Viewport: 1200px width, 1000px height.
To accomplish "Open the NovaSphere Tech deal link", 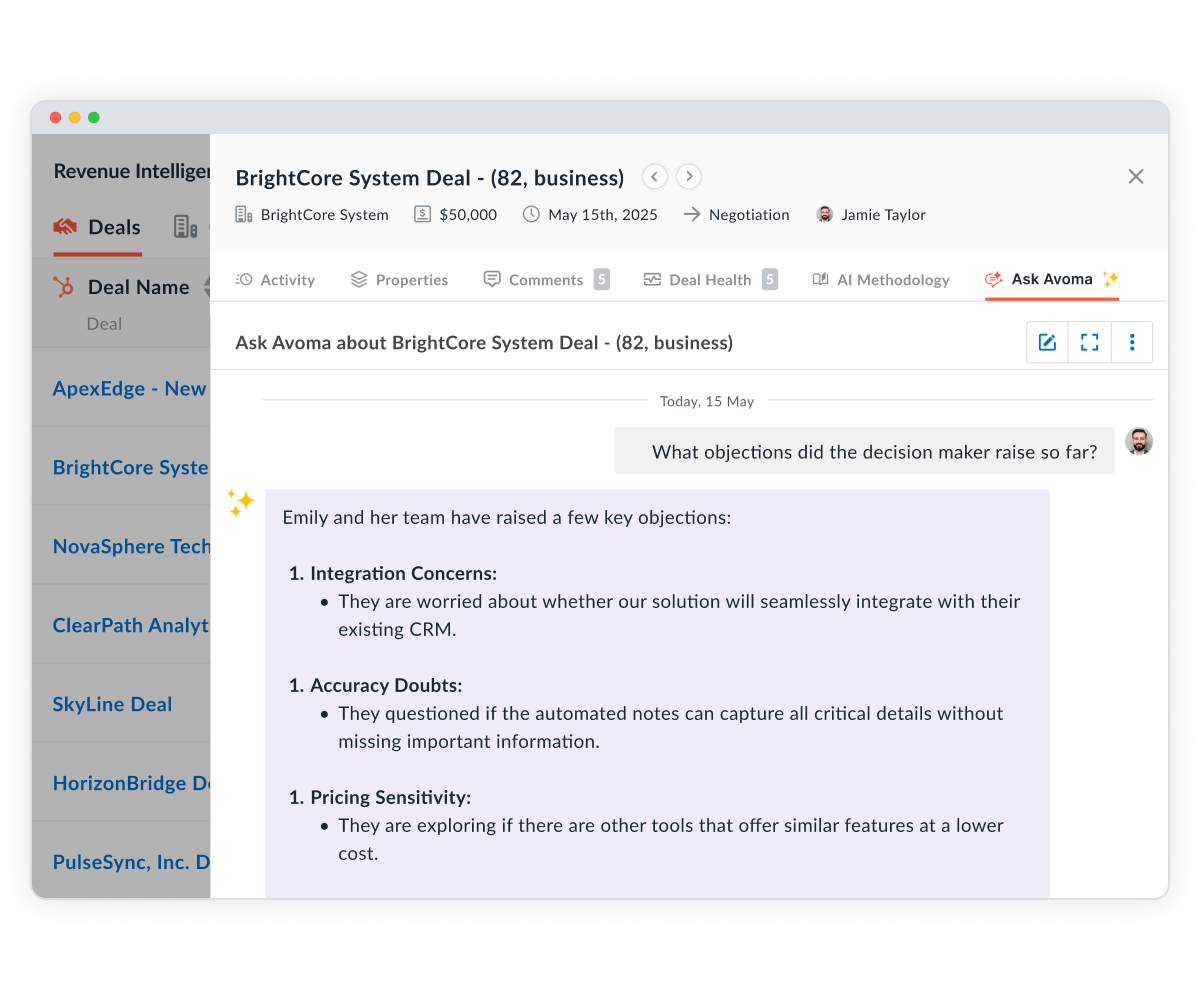I will 131,546.
